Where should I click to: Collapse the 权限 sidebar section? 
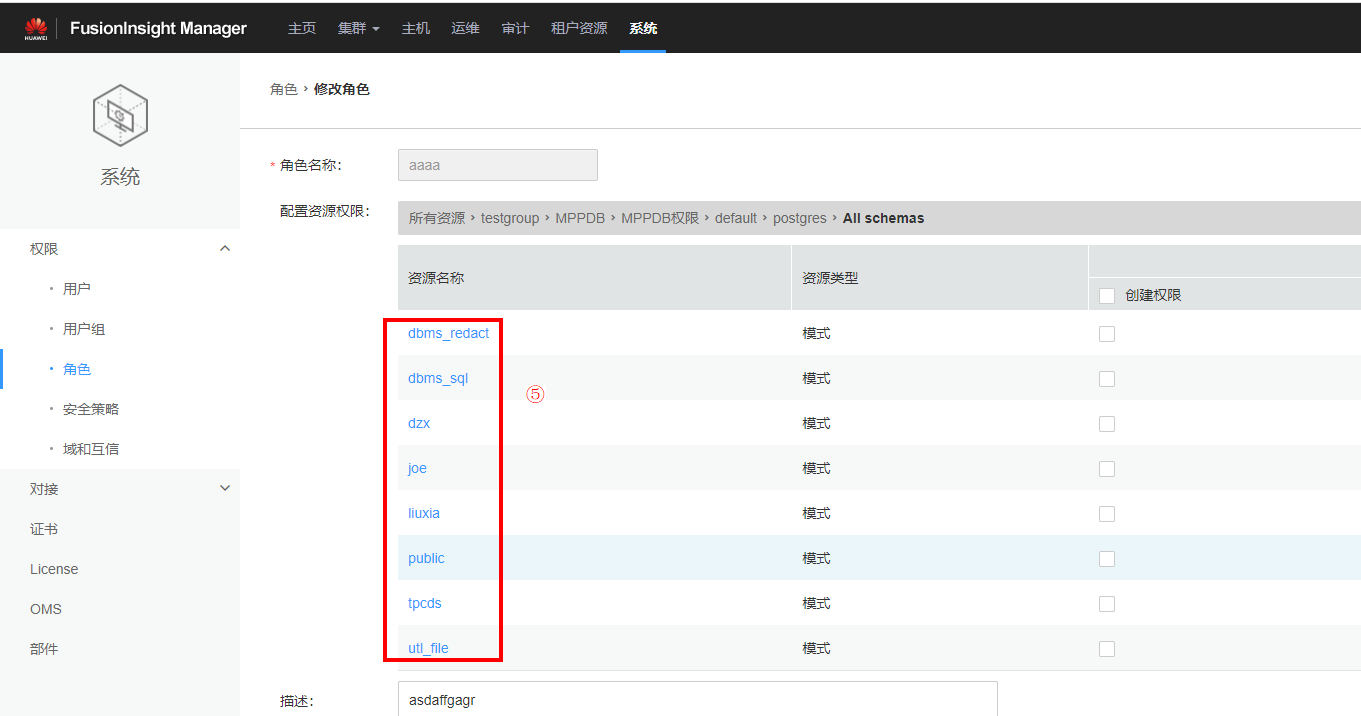click(x=225, y=248)
